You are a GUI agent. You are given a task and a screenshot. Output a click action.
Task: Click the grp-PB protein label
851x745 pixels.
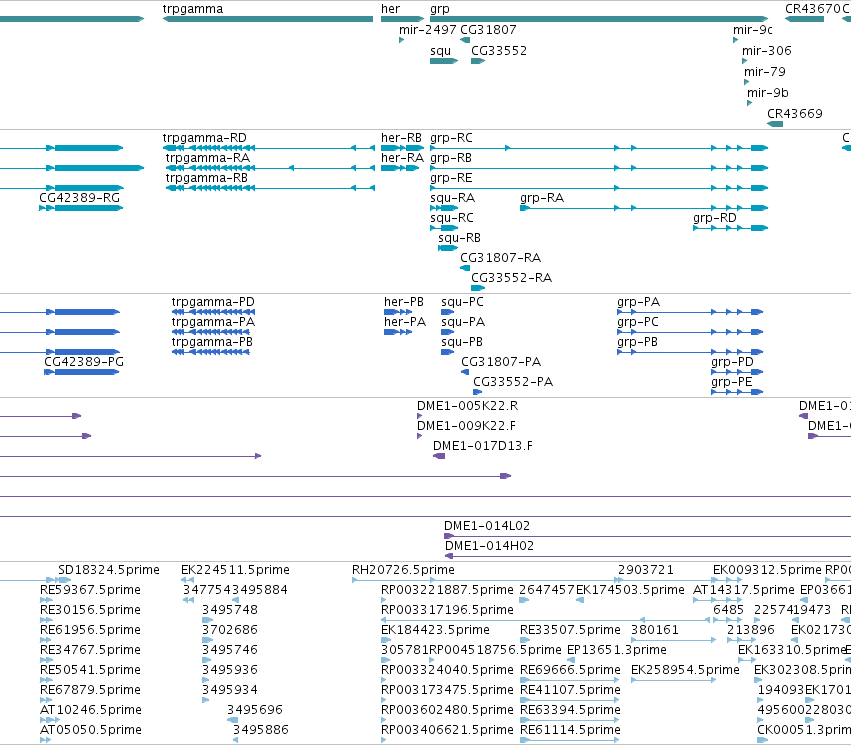click(x=638, y=342)
